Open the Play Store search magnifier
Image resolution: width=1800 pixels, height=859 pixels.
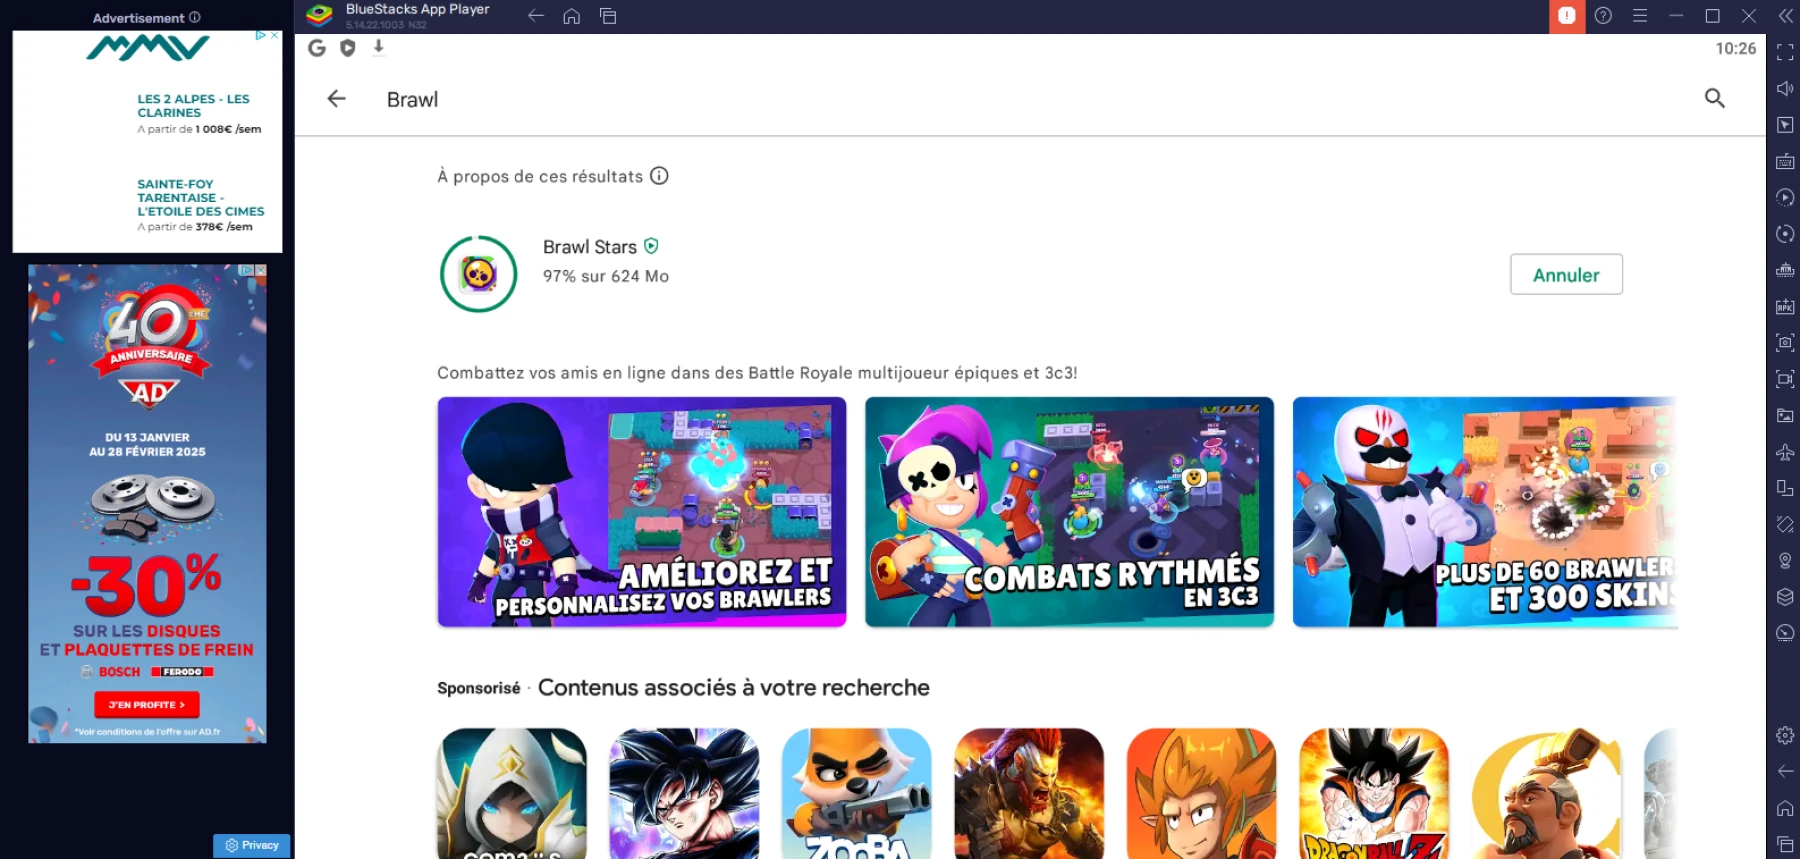1715,98
